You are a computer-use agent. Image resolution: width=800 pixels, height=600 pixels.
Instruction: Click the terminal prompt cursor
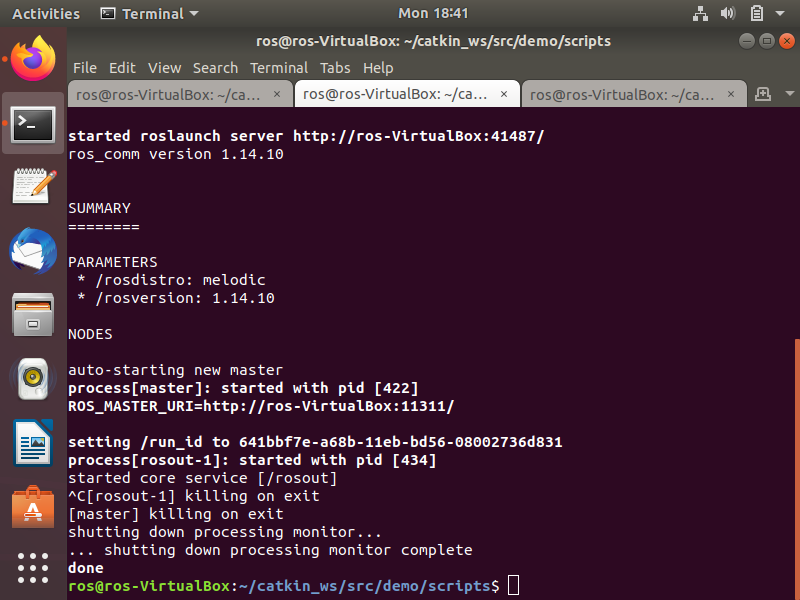513,586
